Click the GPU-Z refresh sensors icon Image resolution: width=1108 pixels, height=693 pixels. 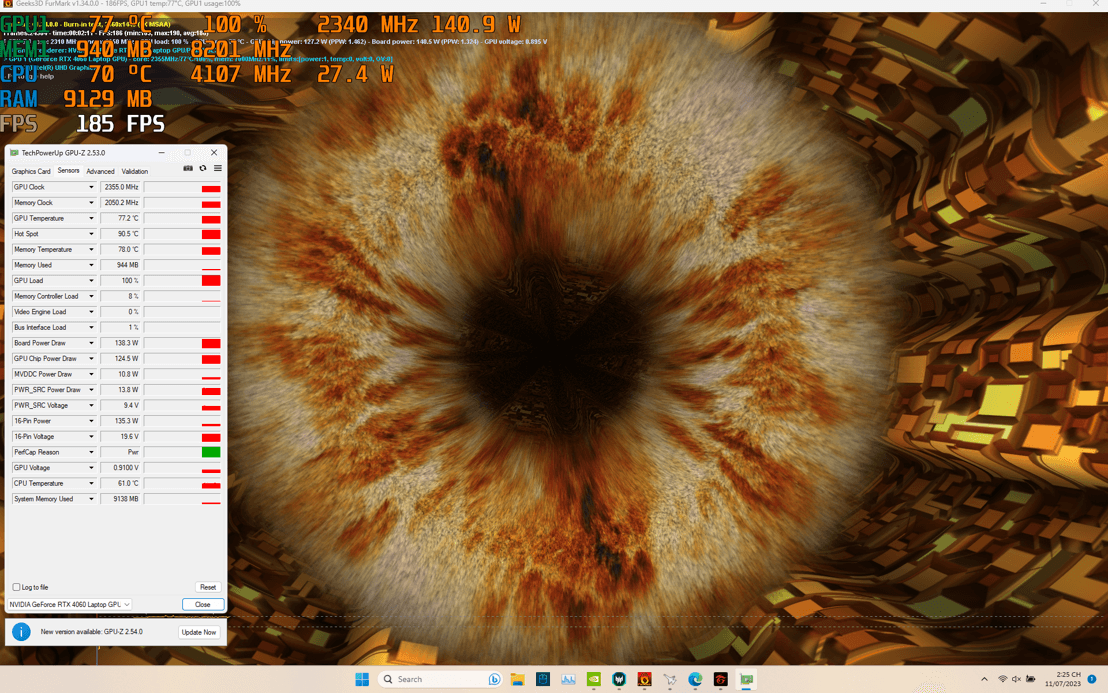(x=203, y=168)
